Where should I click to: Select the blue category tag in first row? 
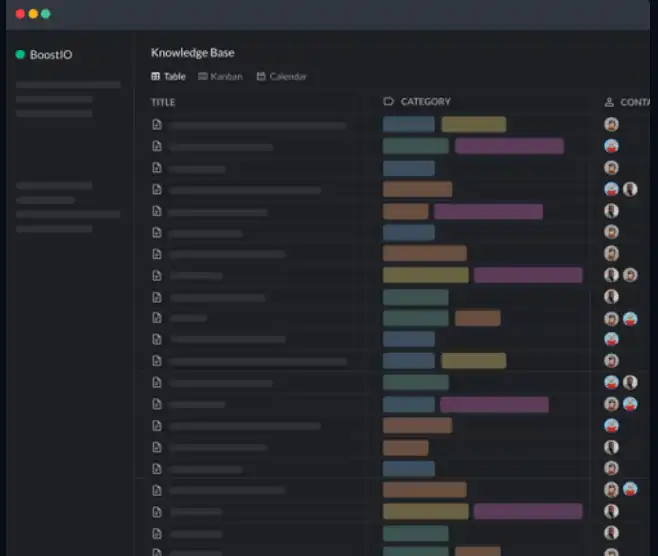pos(409,125)
